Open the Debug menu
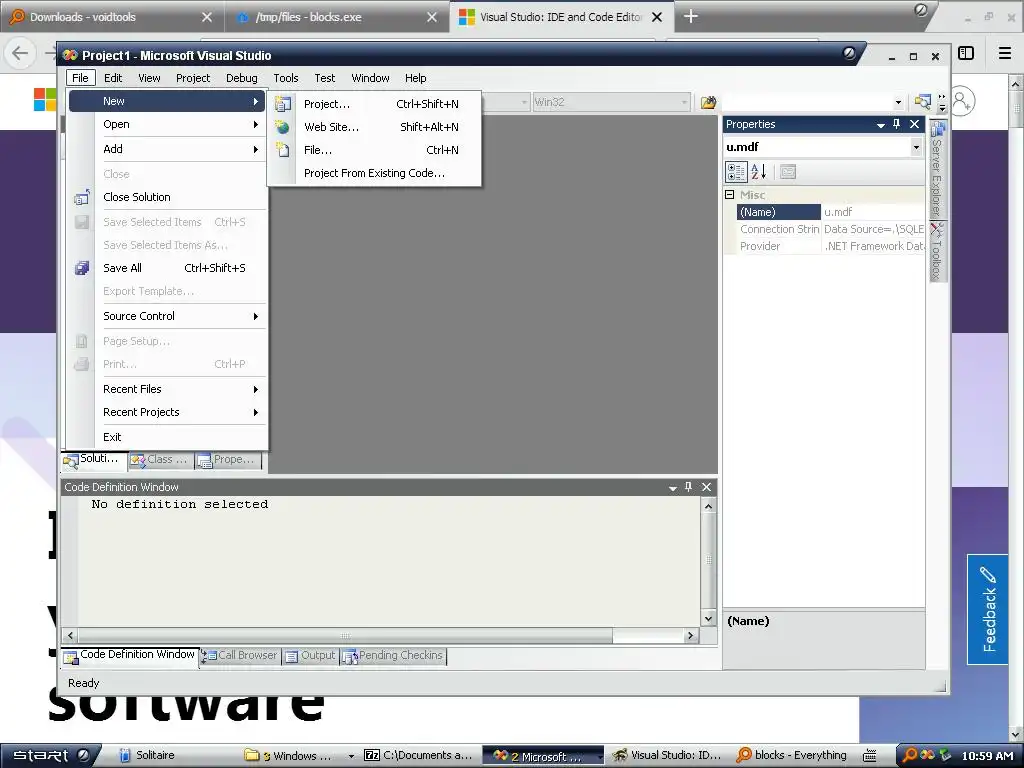 pyautogui.click(x=242, y=78)
